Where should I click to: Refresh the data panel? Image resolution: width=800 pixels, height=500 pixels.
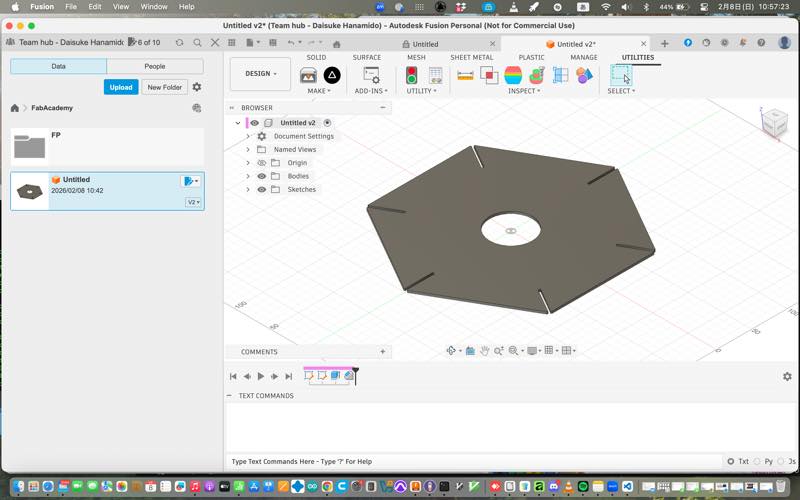point(179,43)
